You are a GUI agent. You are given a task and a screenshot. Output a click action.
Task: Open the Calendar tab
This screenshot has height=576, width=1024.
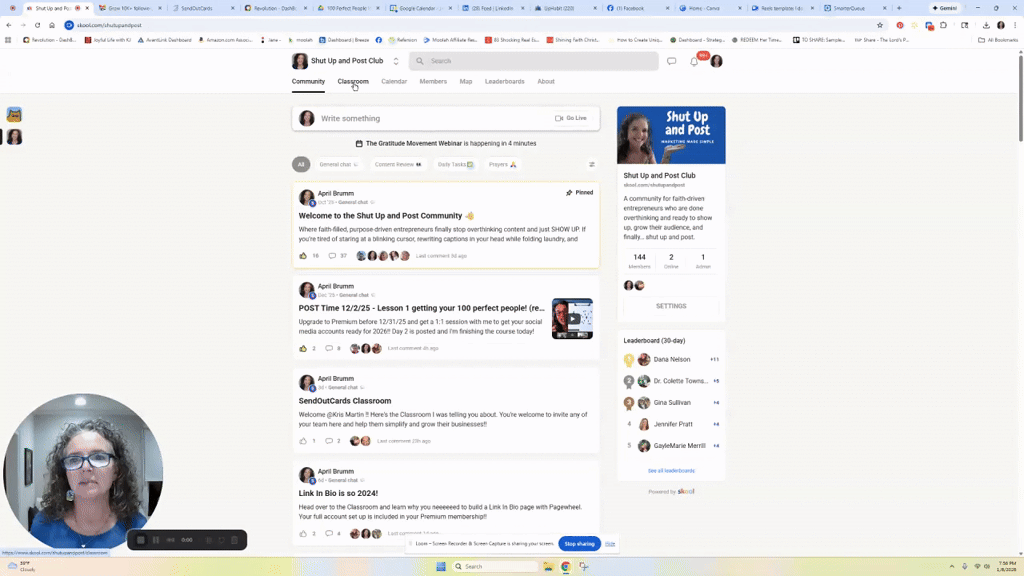coord(394,82)
